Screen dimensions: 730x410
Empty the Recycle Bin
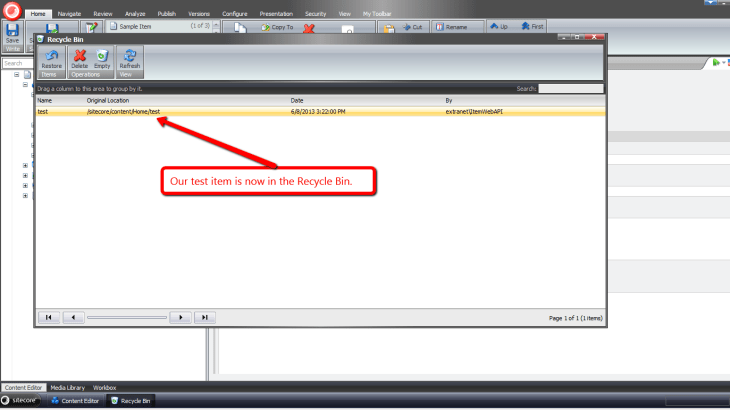pos(102,58)
